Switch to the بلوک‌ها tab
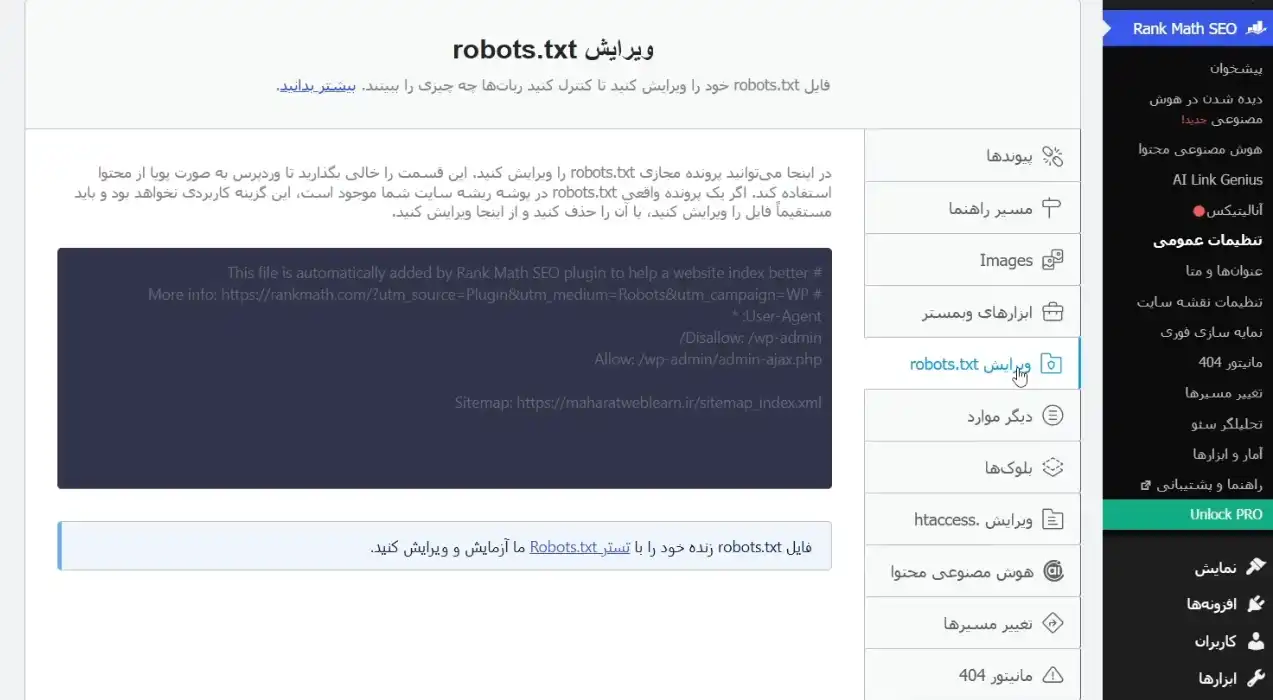 (x=972, y=468)
